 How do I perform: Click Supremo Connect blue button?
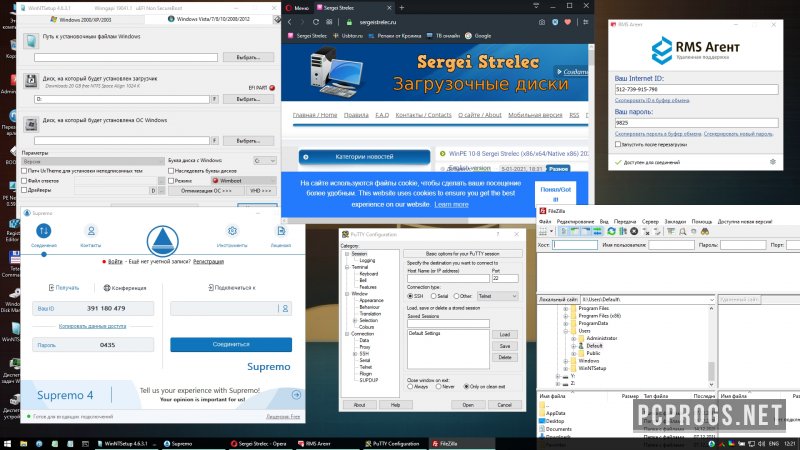(231, 344)
